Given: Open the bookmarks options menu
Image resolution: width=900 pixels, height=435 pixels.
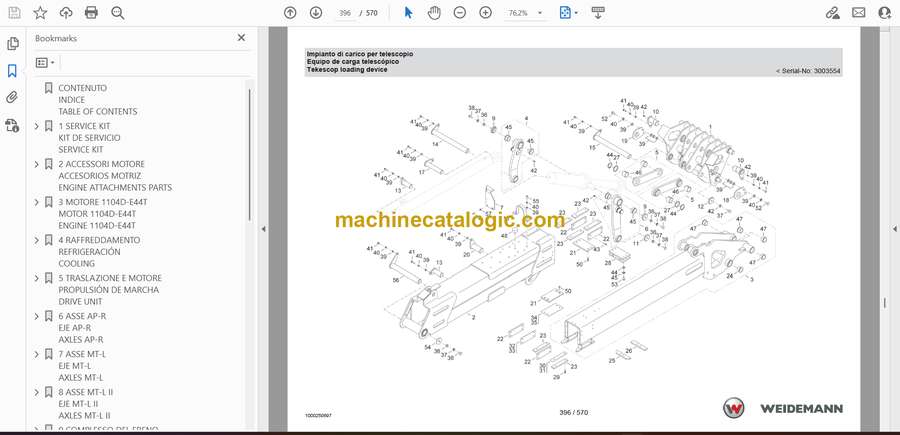Looking at the screenshot, I should click(44, 62).
